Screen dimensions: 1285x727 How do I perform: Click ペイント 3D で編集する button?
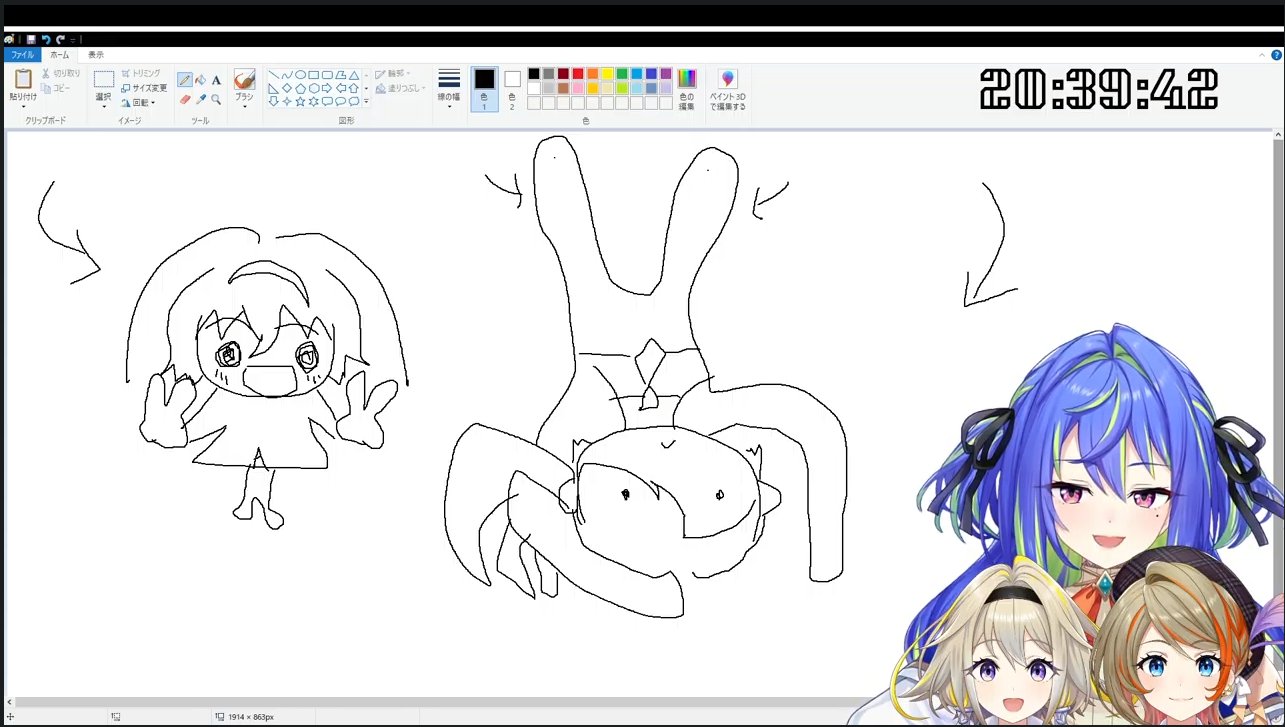click(x=728, y=89)
